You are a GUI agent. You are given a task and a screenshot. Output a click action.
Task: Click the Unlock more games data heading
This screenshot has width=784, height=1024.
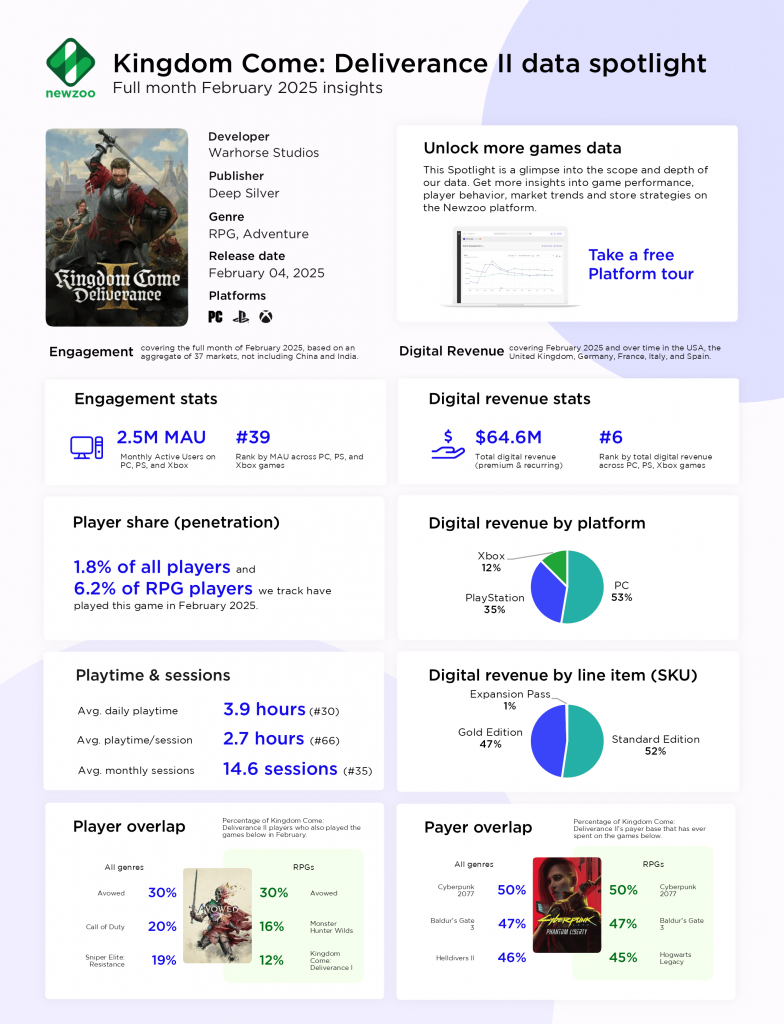tap(523, 148)
